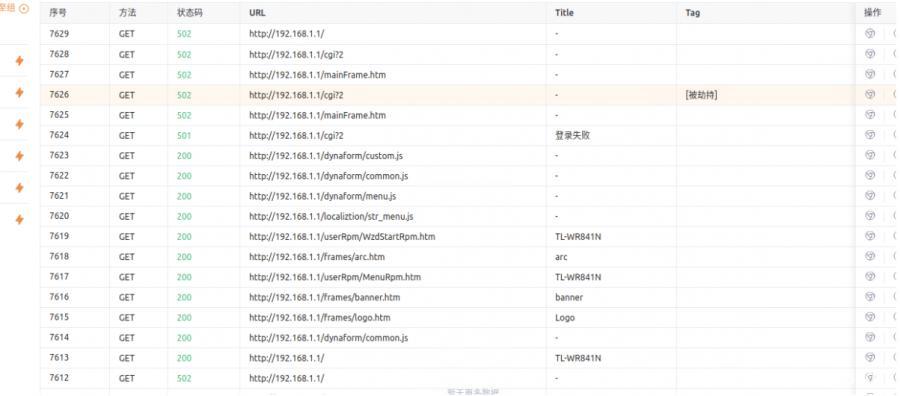
Task: Open the browser icon for row 7627
Action: (x=870, y=74)
